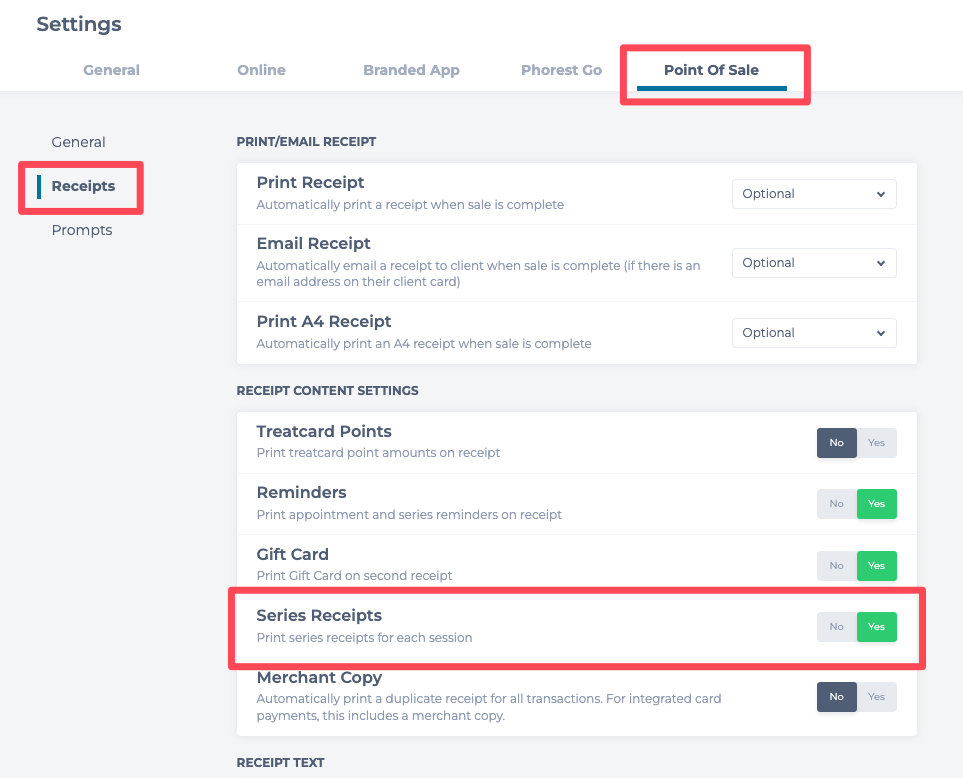Viewport: 963px width, 778px height.
Task: Turn Gift Card printing to No
Action: [x=837, y=566]
